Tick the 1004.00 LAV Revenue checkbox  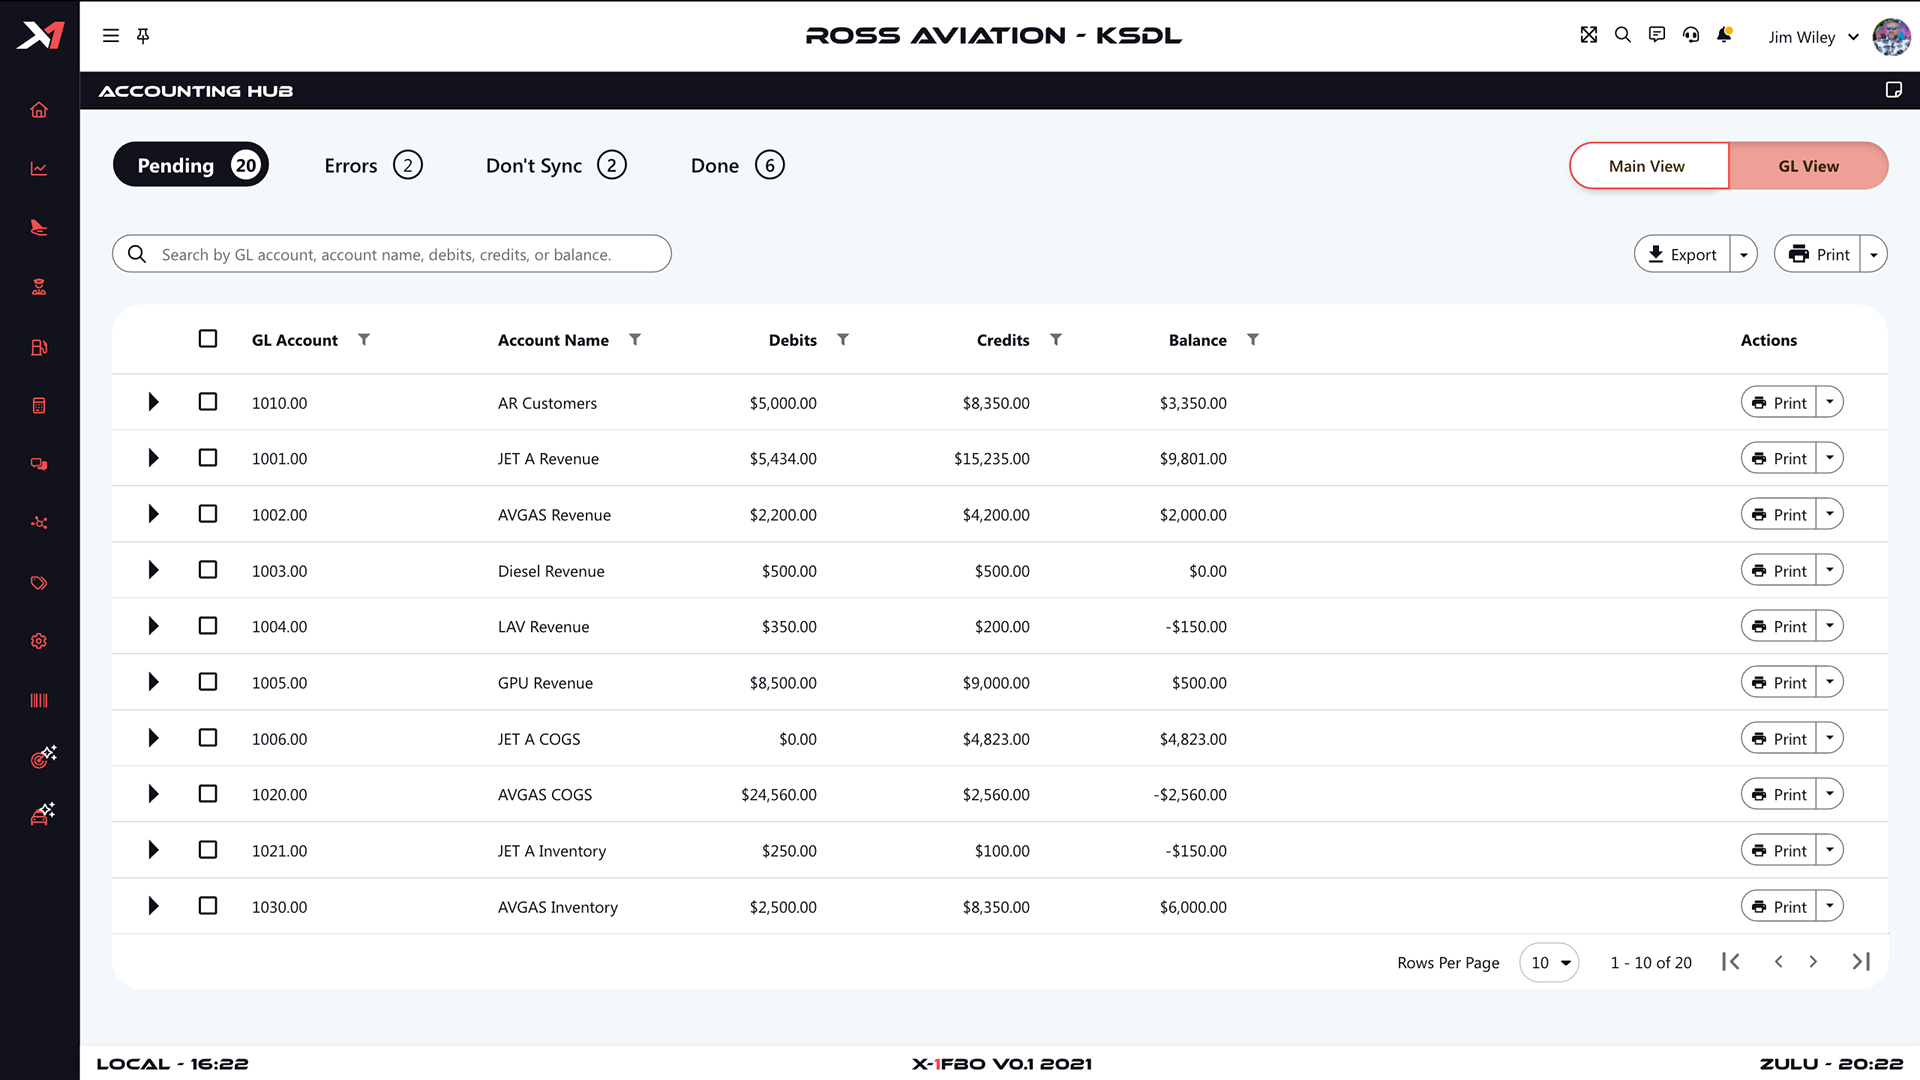208,626
